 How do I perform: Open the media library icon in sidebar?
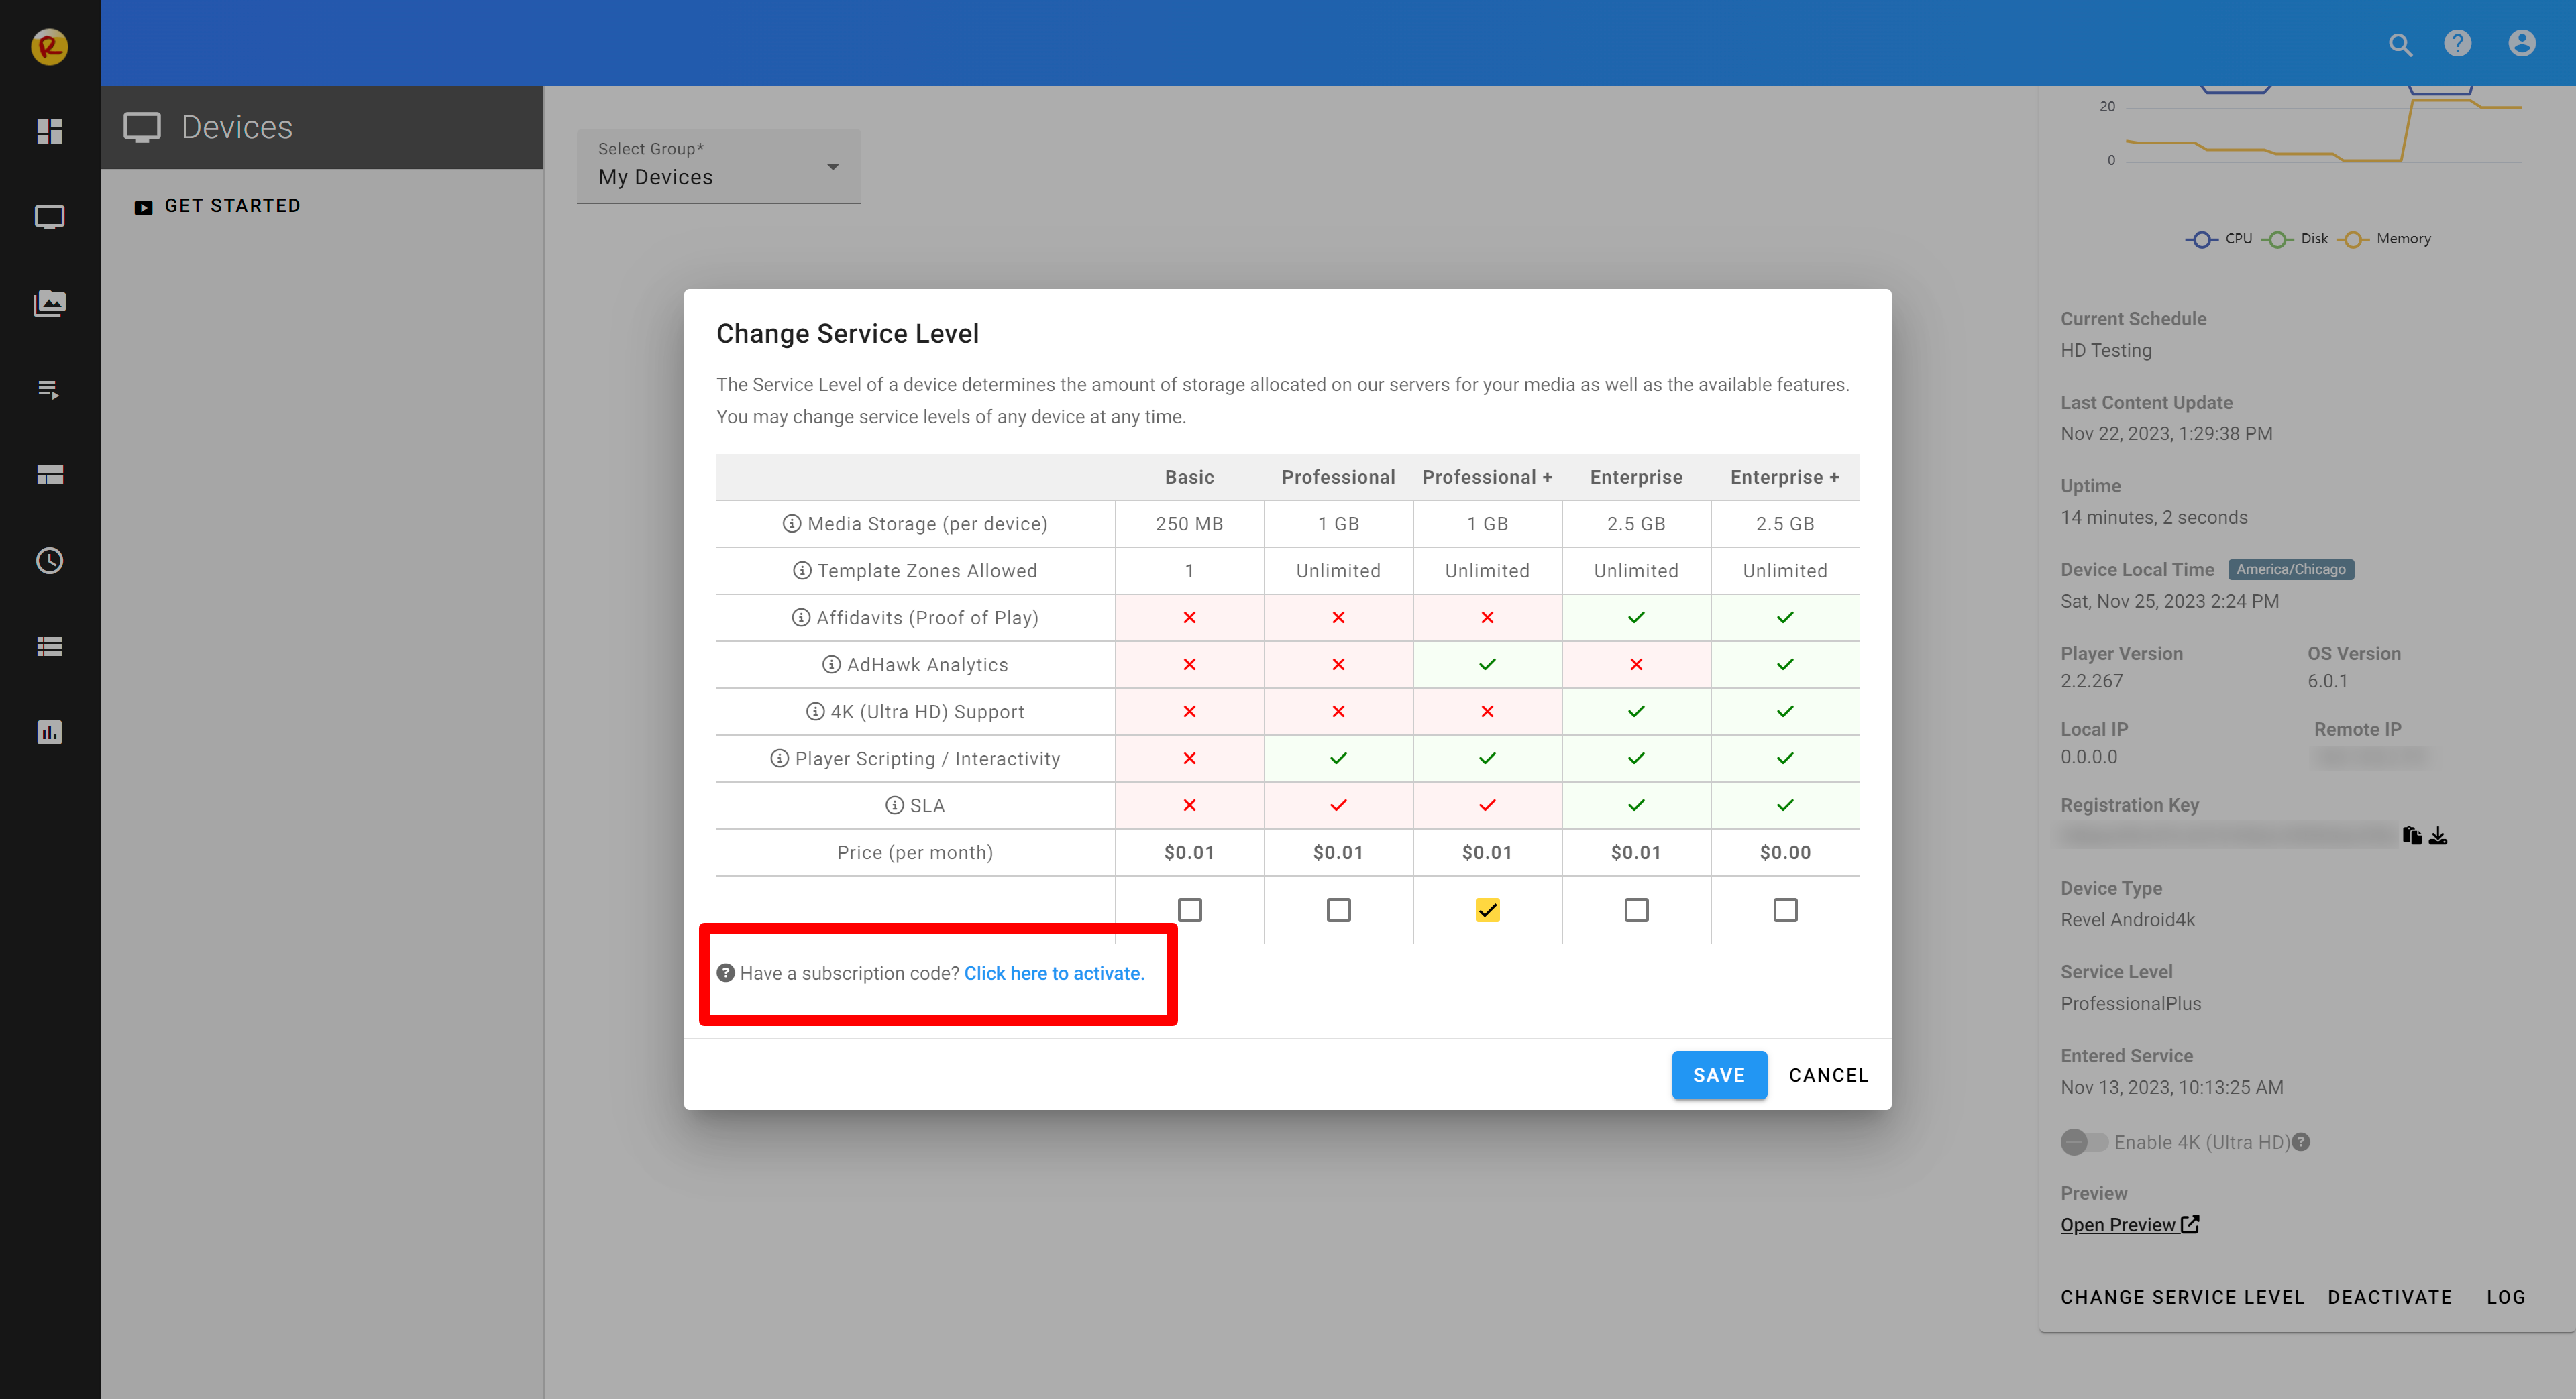pyautogui.click(x=49, y=303)
